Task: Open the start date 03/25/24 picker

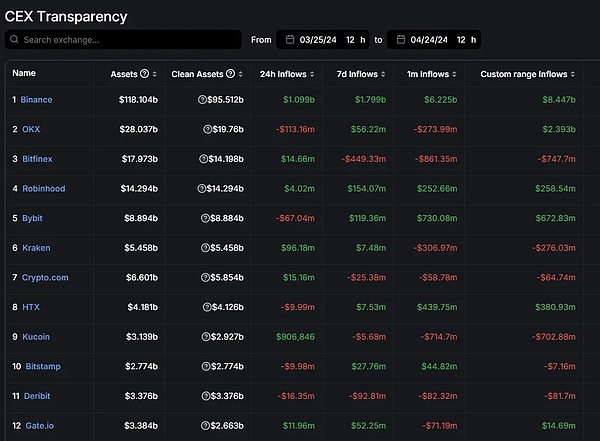Action: pos(317,40)
